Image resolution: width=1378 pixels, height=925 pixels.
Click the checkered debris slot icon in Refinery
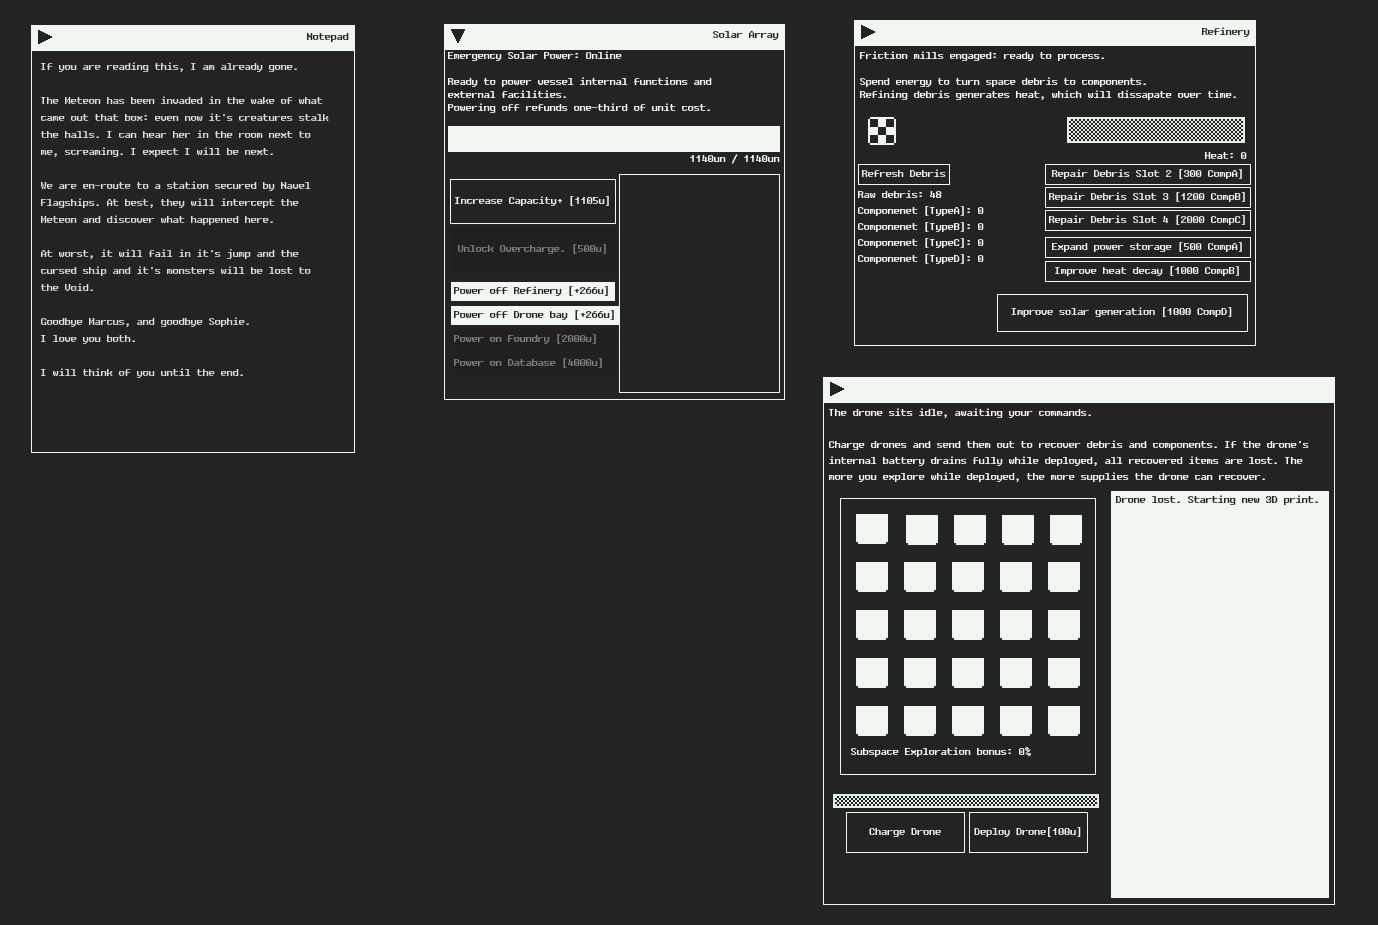(882, 131)
